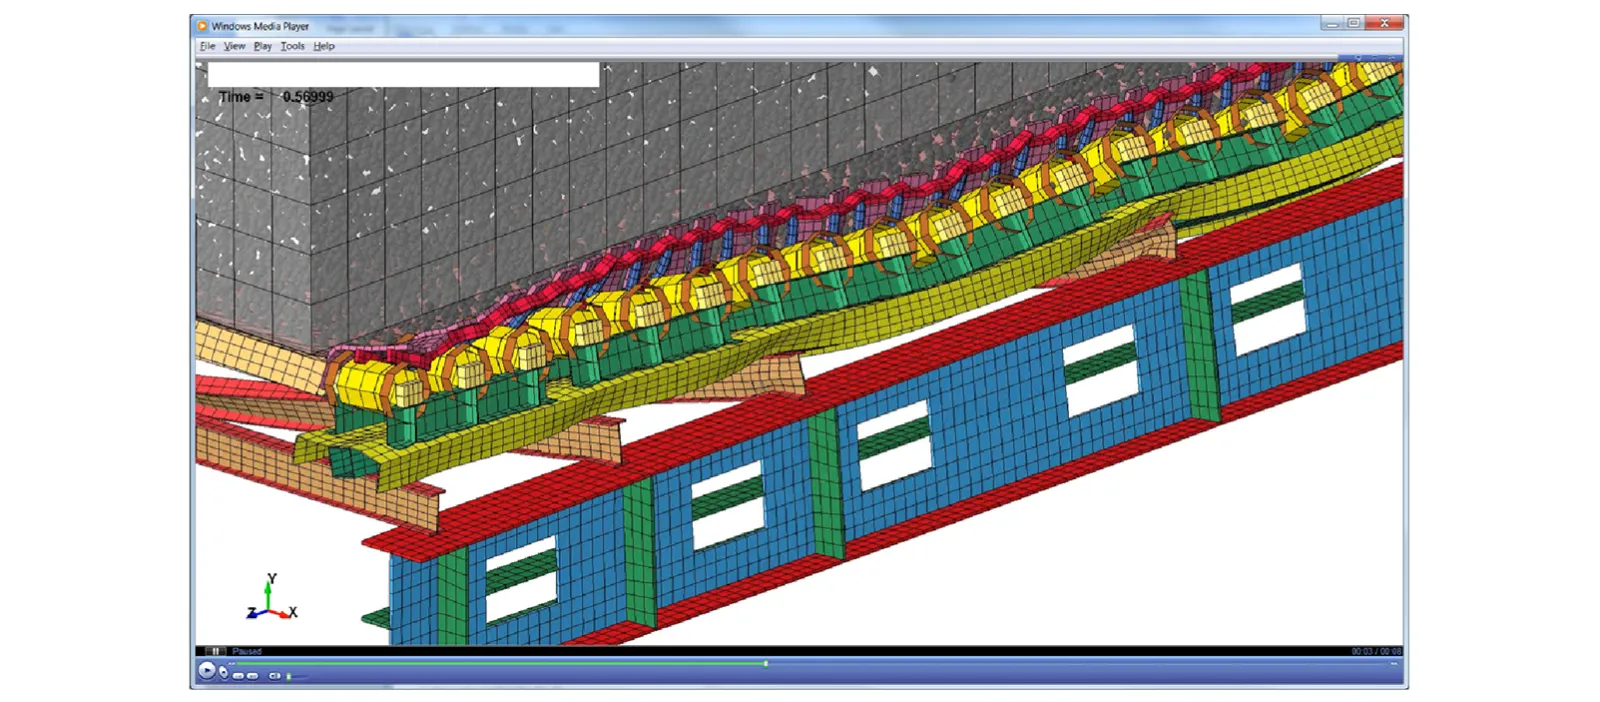Click the elapsed time display 00:03 / 00:08
The height and width of the screenshot is (702, 1600).
click(1376, 651)
